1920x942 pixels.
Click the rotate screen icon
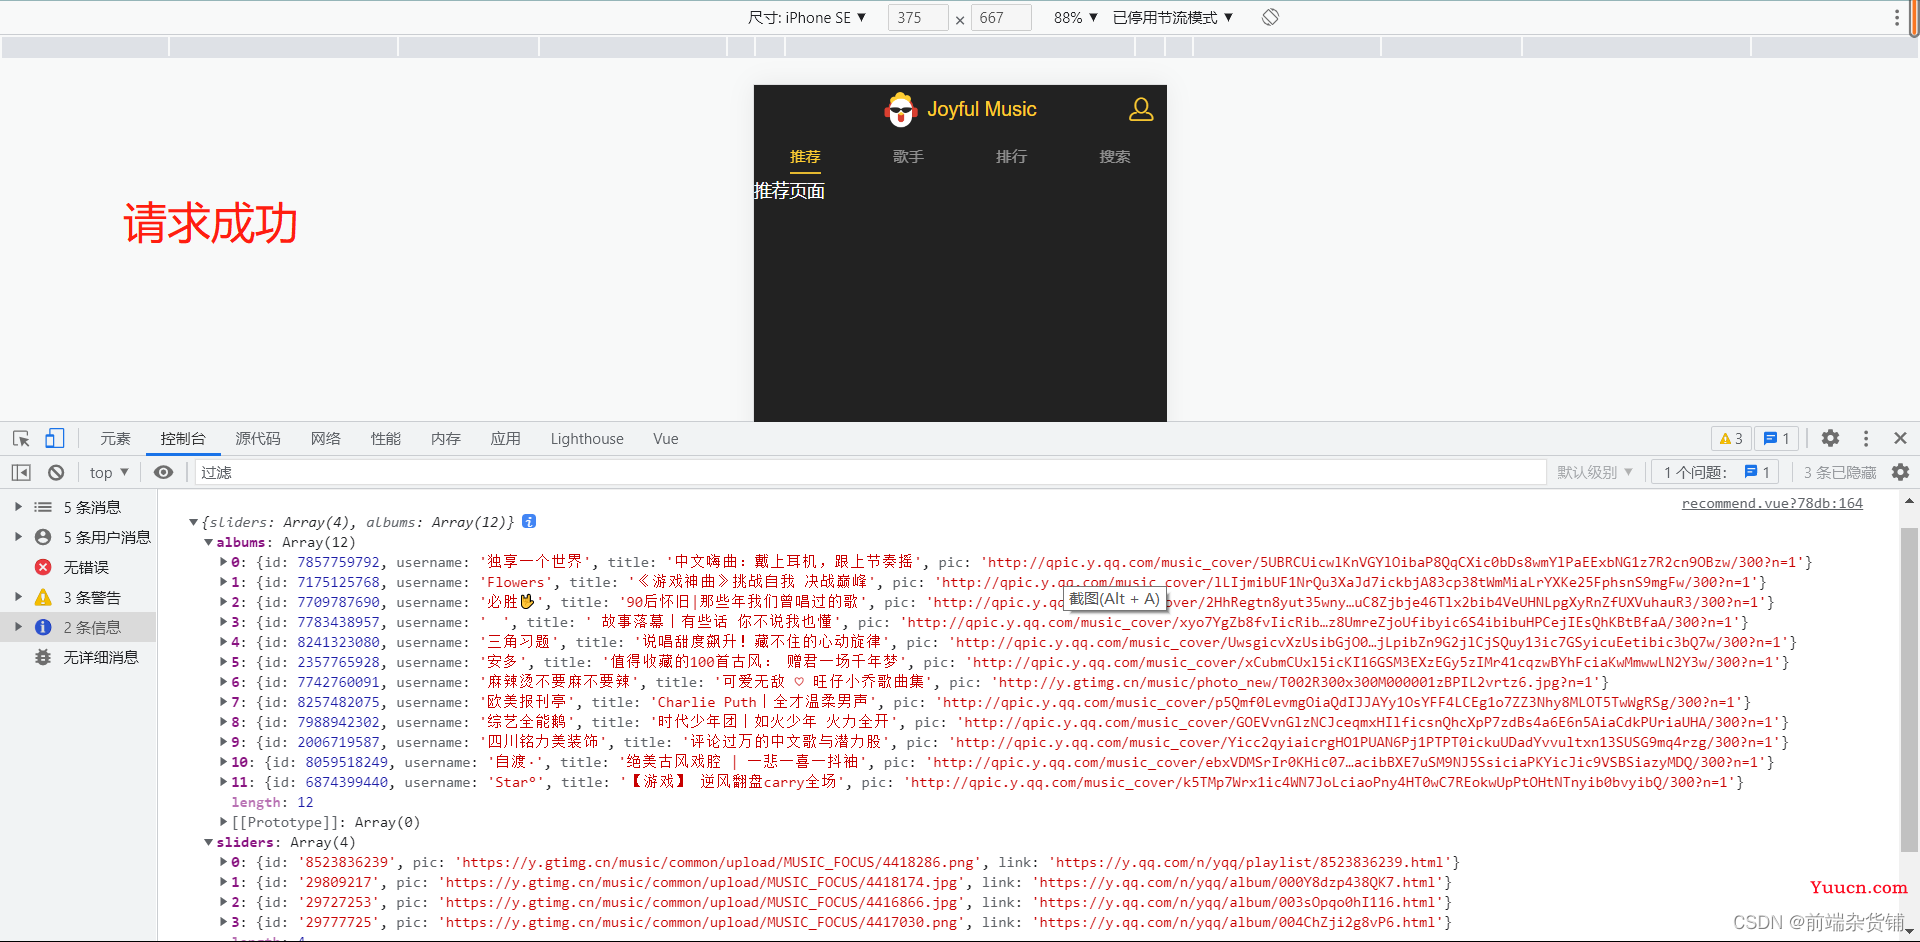(1270, 17)
